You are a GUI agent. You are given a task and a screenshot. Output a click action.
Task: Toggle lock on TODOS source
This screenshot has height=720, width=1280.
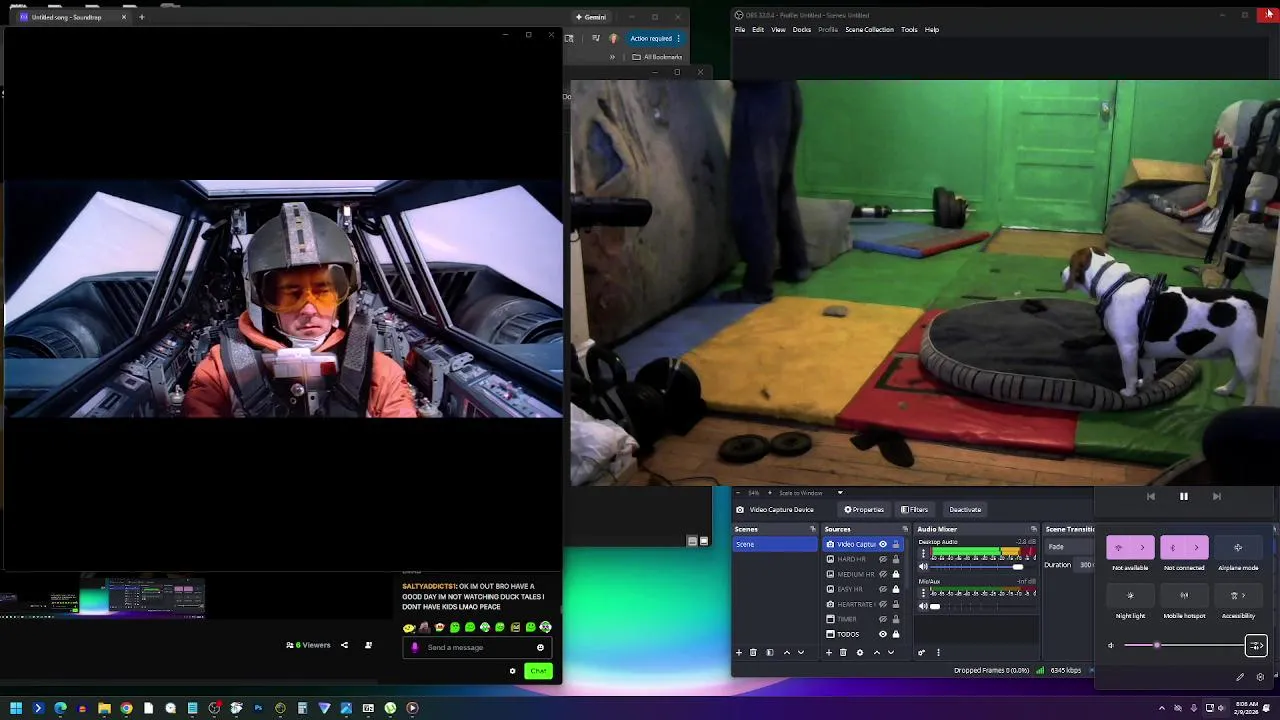896,634
